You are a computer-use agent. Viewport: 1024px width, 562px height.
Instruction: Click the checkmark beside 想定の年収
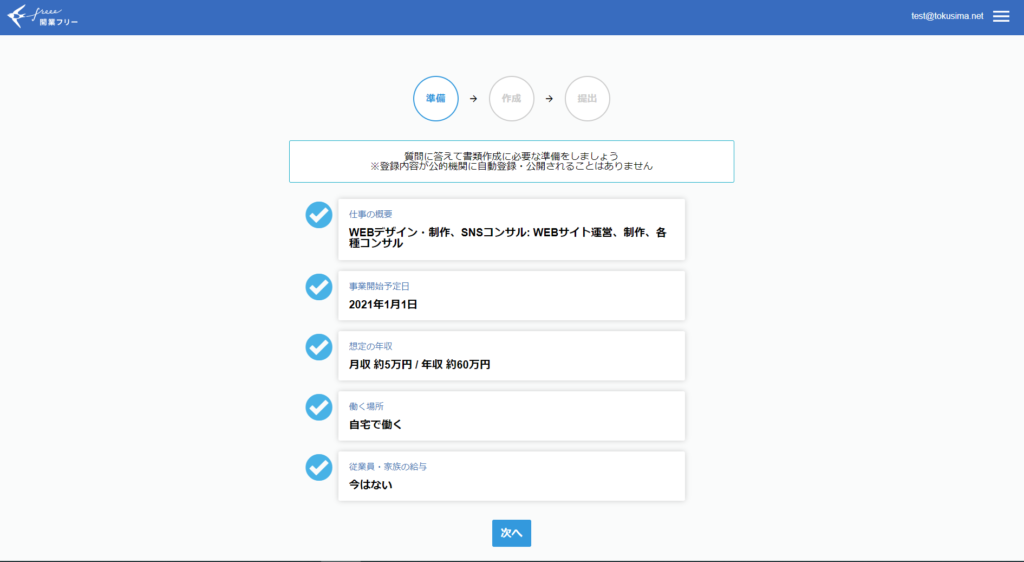tap(318, 347)
